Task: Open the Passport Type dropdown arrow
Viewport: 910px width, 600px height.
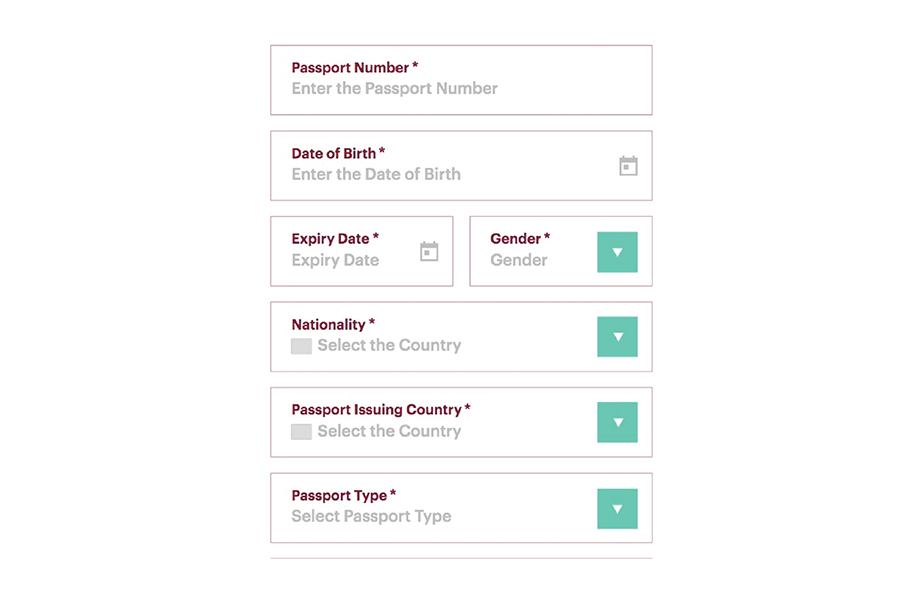Action: click(x=617, y=508)
